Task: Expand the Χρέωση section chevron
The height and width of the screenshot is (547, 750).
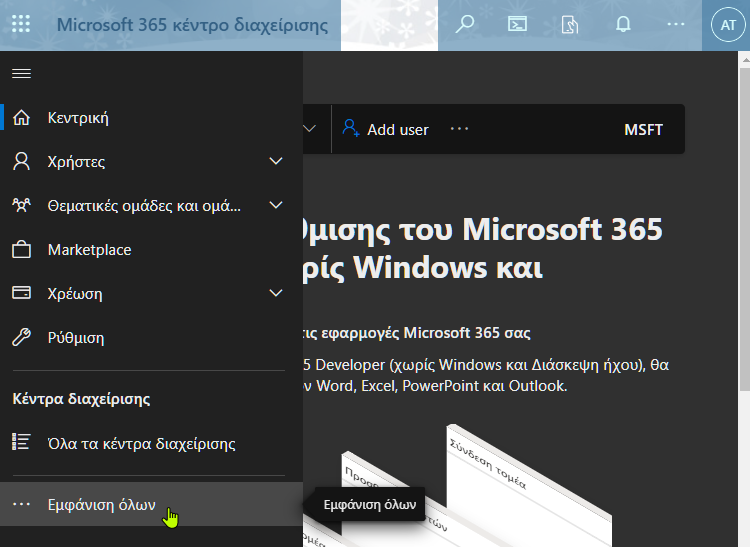Action: point(276,293)
